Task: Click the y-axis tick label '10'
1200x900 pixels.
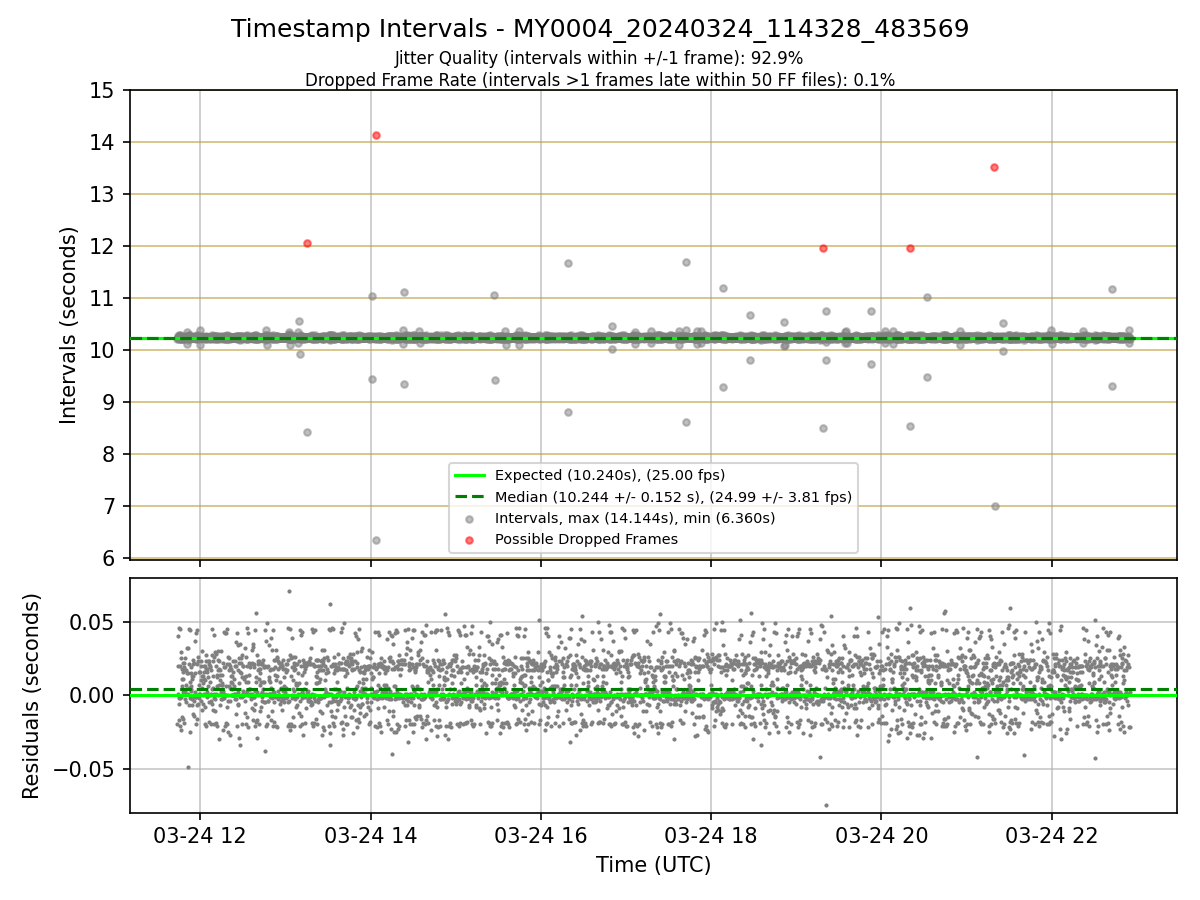Action: (103, 351)
